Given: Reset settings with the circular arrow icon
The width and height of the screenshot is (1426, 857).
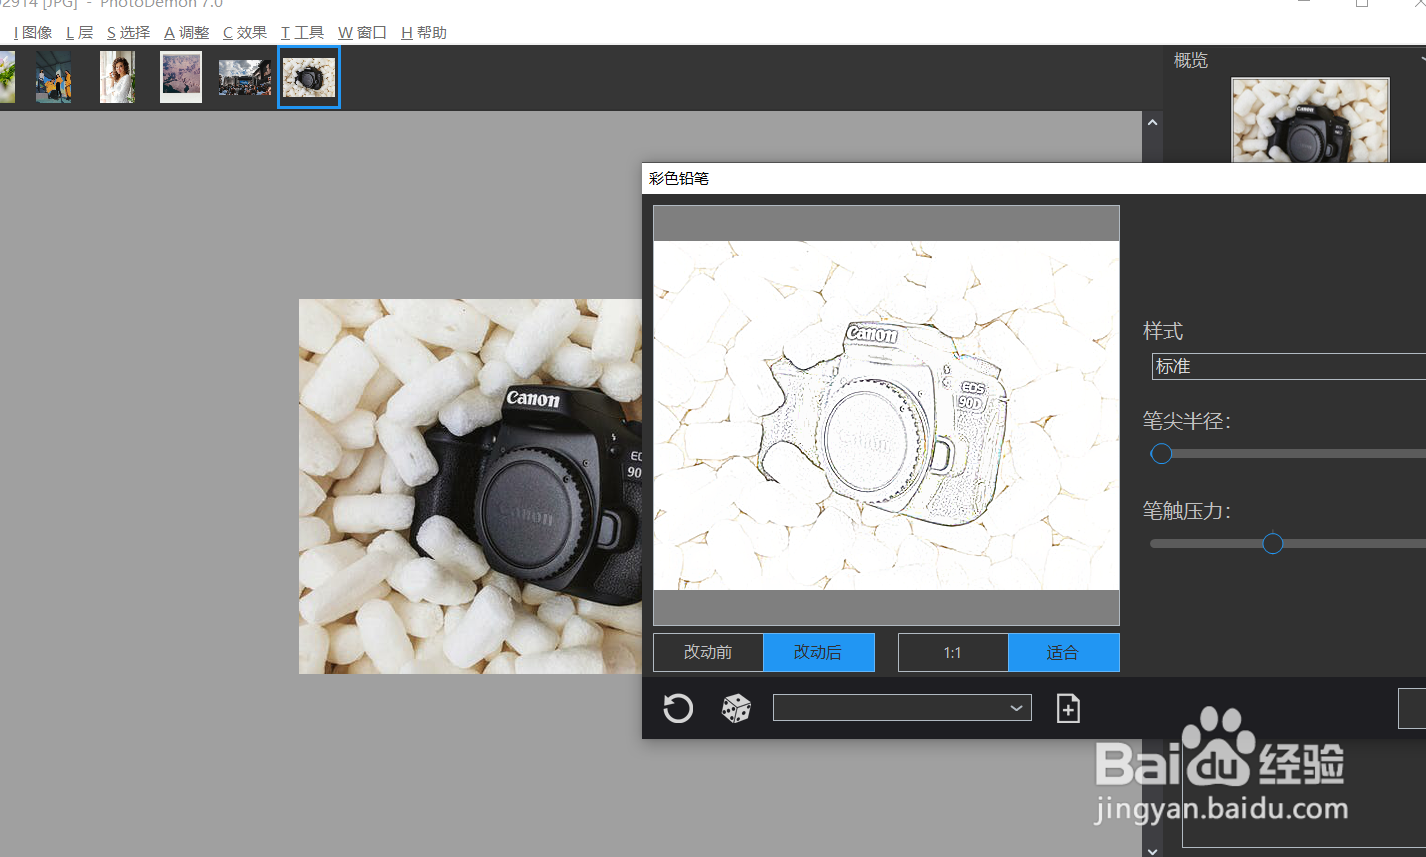Looking at the screenshot, I should [x=678, y=709].
